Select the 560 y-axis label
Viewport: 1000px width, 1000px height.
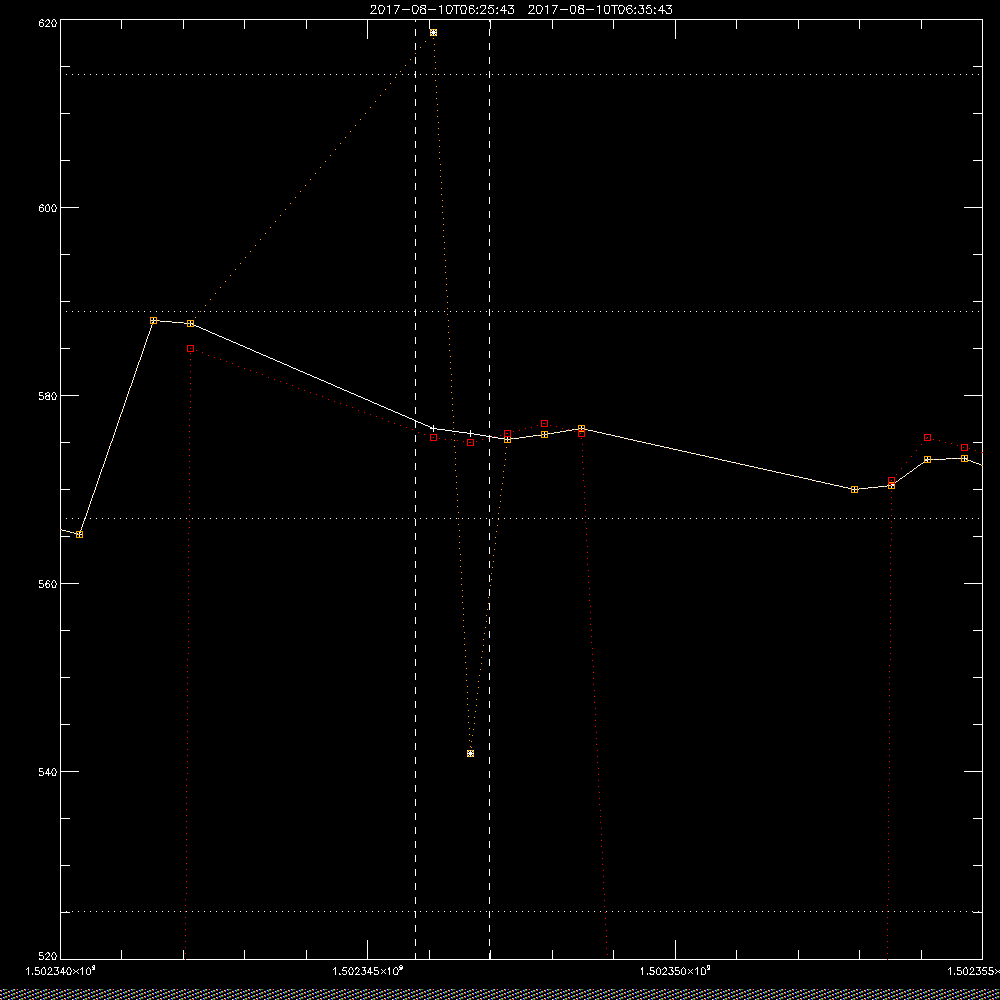[48, 584]
